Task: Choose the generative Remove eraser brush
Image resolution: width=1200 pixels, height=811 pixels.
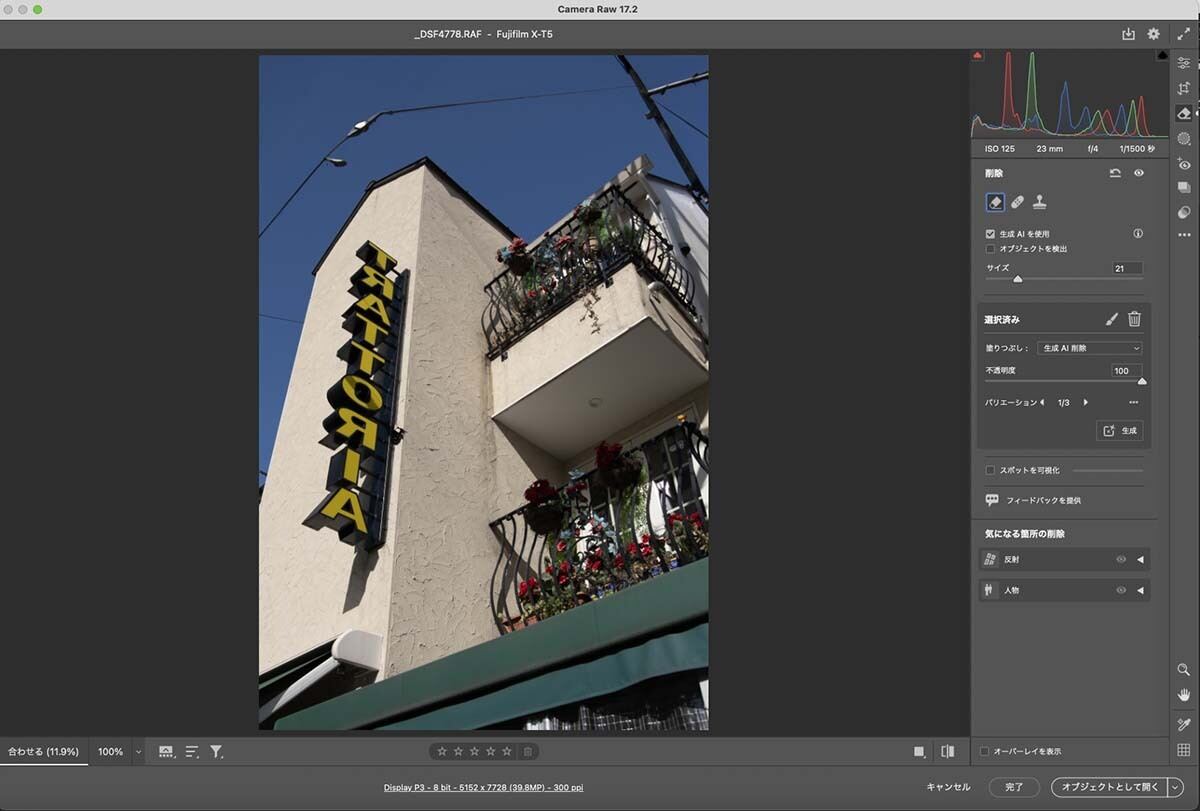Action: pyautogui.click(x=995, y=202)
